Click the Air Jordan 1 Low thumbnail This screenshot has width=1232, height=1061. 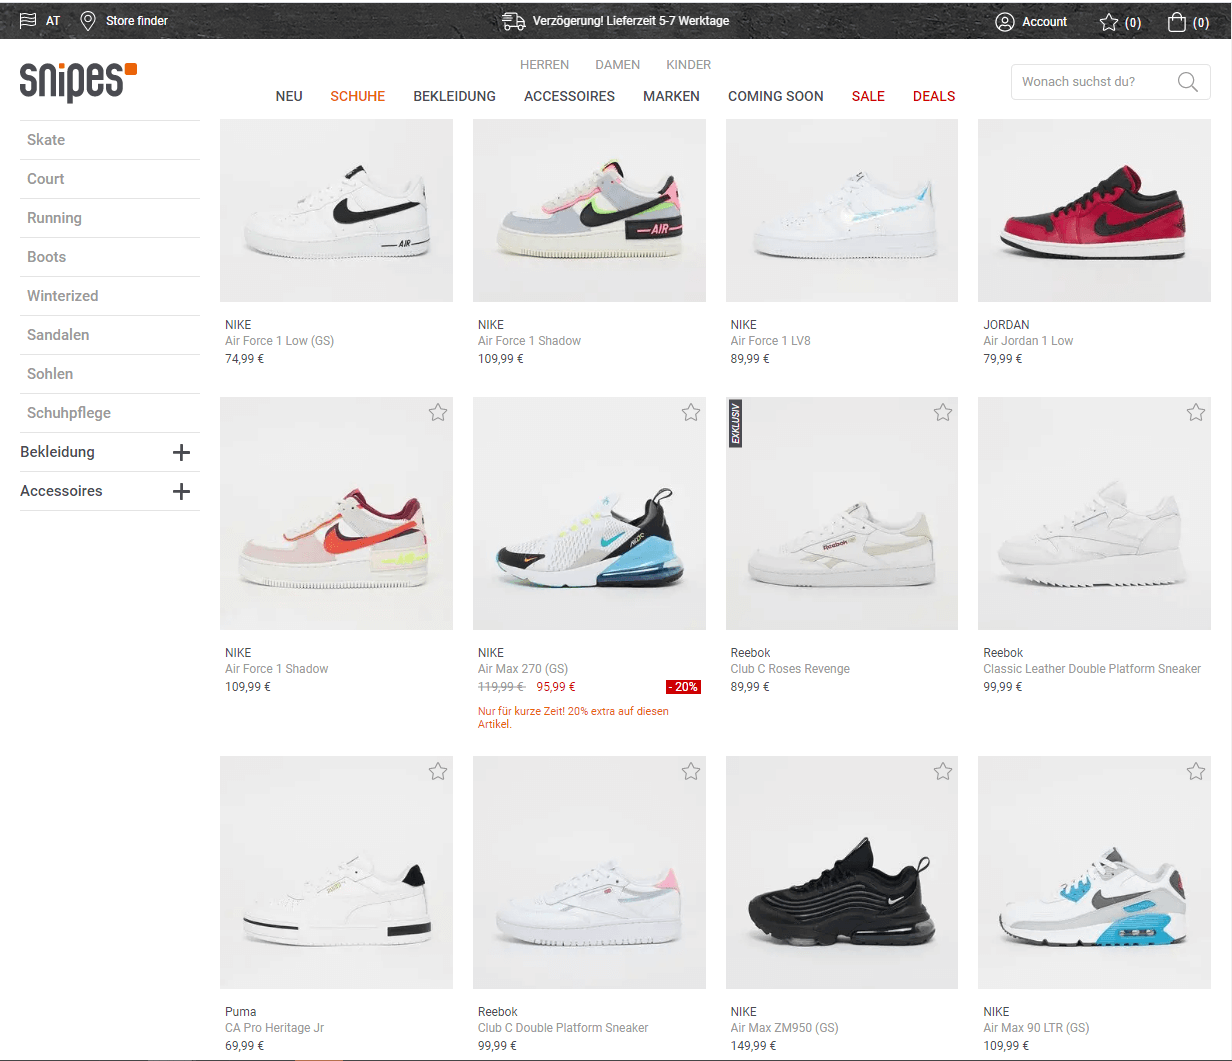[1094, 211]
